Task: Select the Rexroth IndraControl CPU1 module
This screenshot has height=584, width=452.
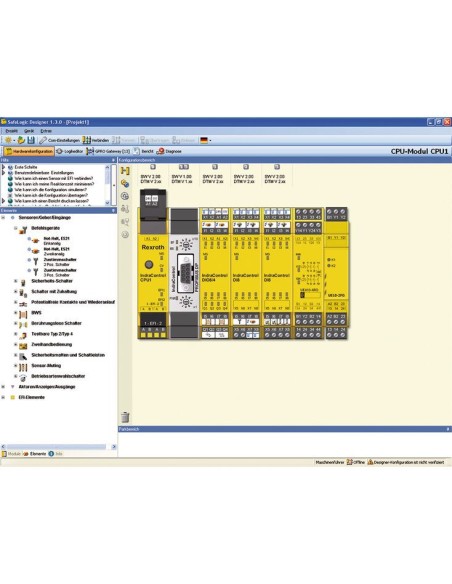Action: tap(153, 264)
